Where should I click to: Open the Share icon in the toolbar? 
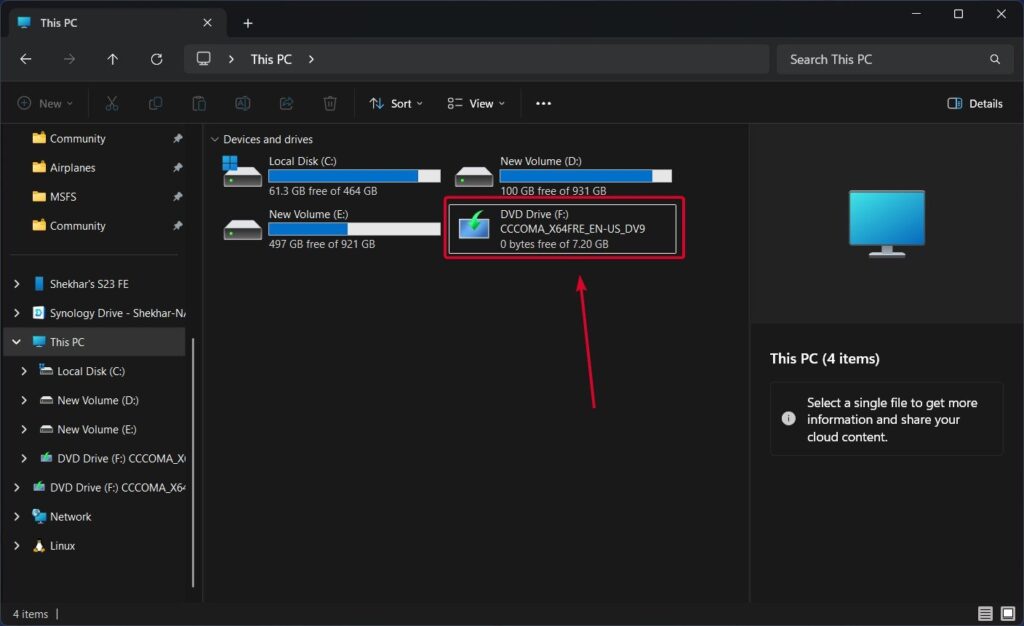pyautogui.click(x=286, y=103)
